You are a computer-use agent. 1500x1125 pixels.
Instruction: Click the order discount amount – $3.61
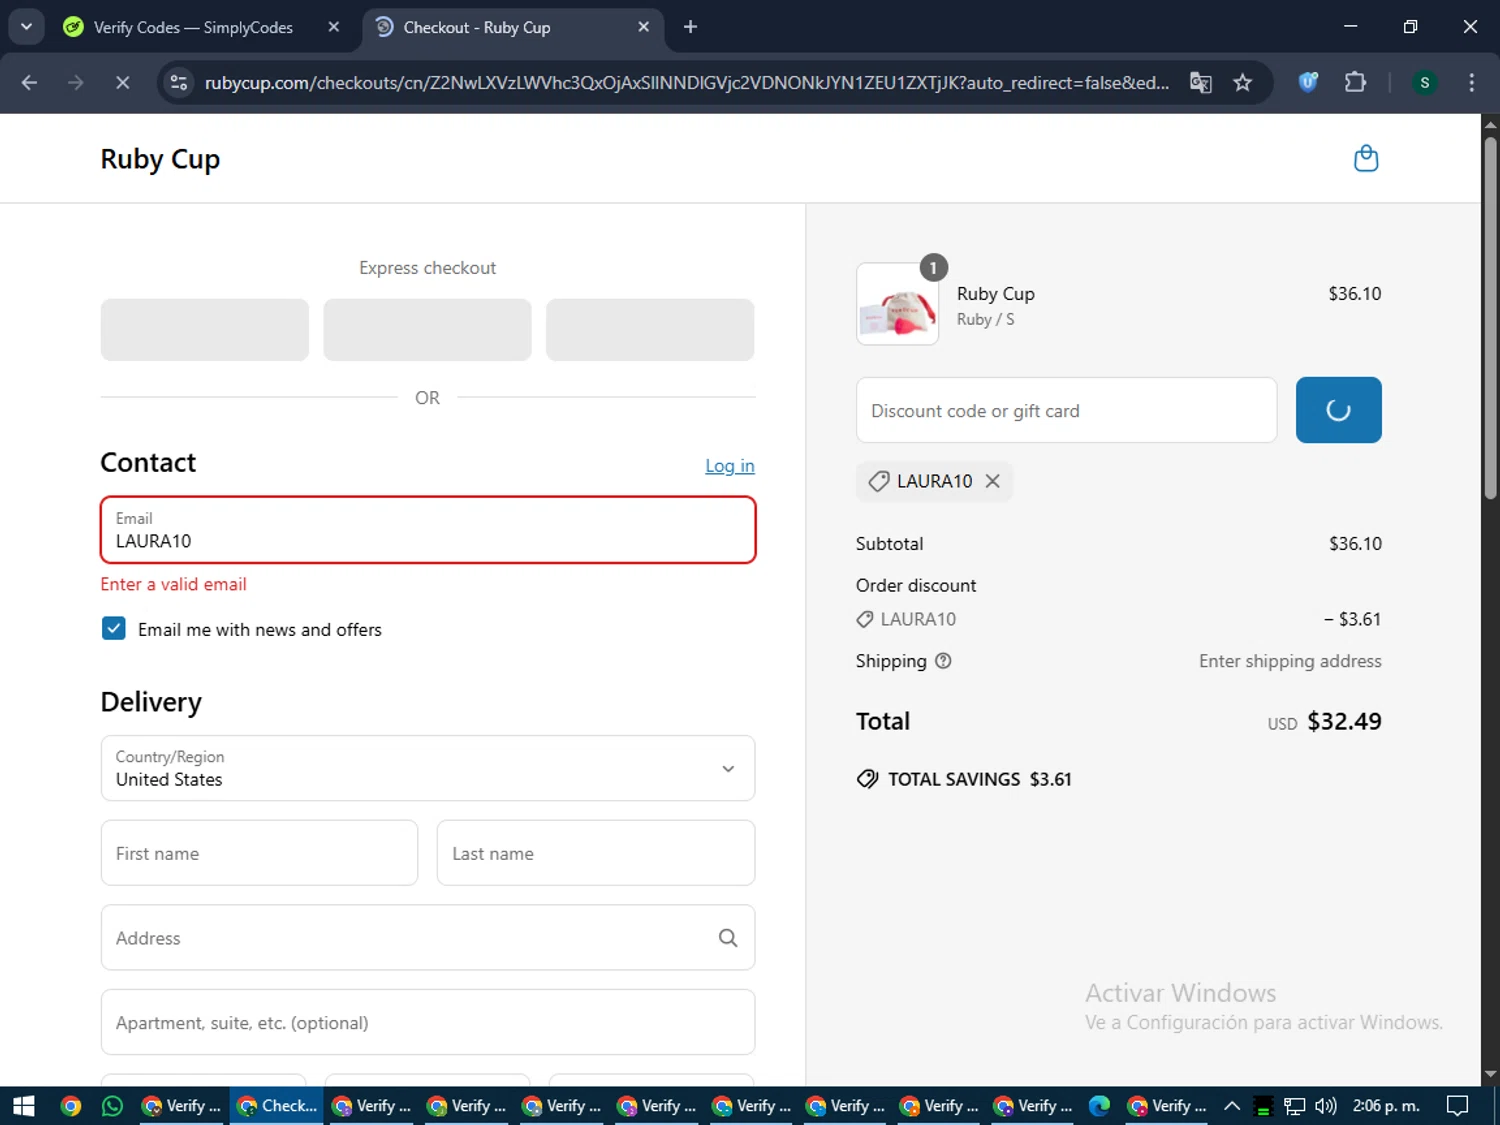pos(1352,619)
